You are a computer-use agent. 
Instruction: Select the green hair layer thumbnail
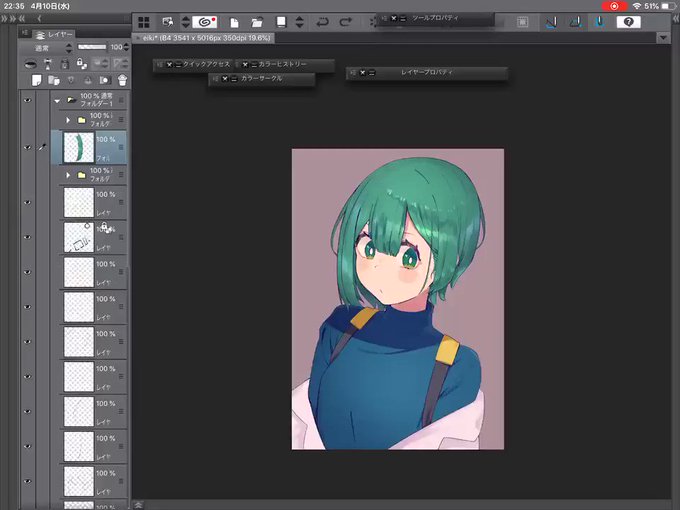pos(78,147)
